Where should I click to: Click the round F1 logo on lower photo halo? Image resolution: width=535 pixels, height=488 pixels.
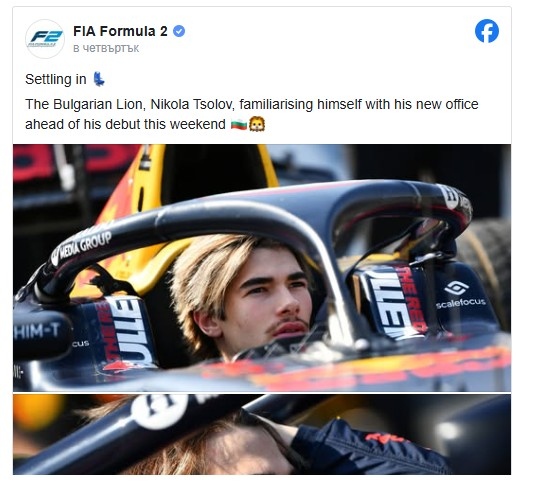tap(159, 410)
